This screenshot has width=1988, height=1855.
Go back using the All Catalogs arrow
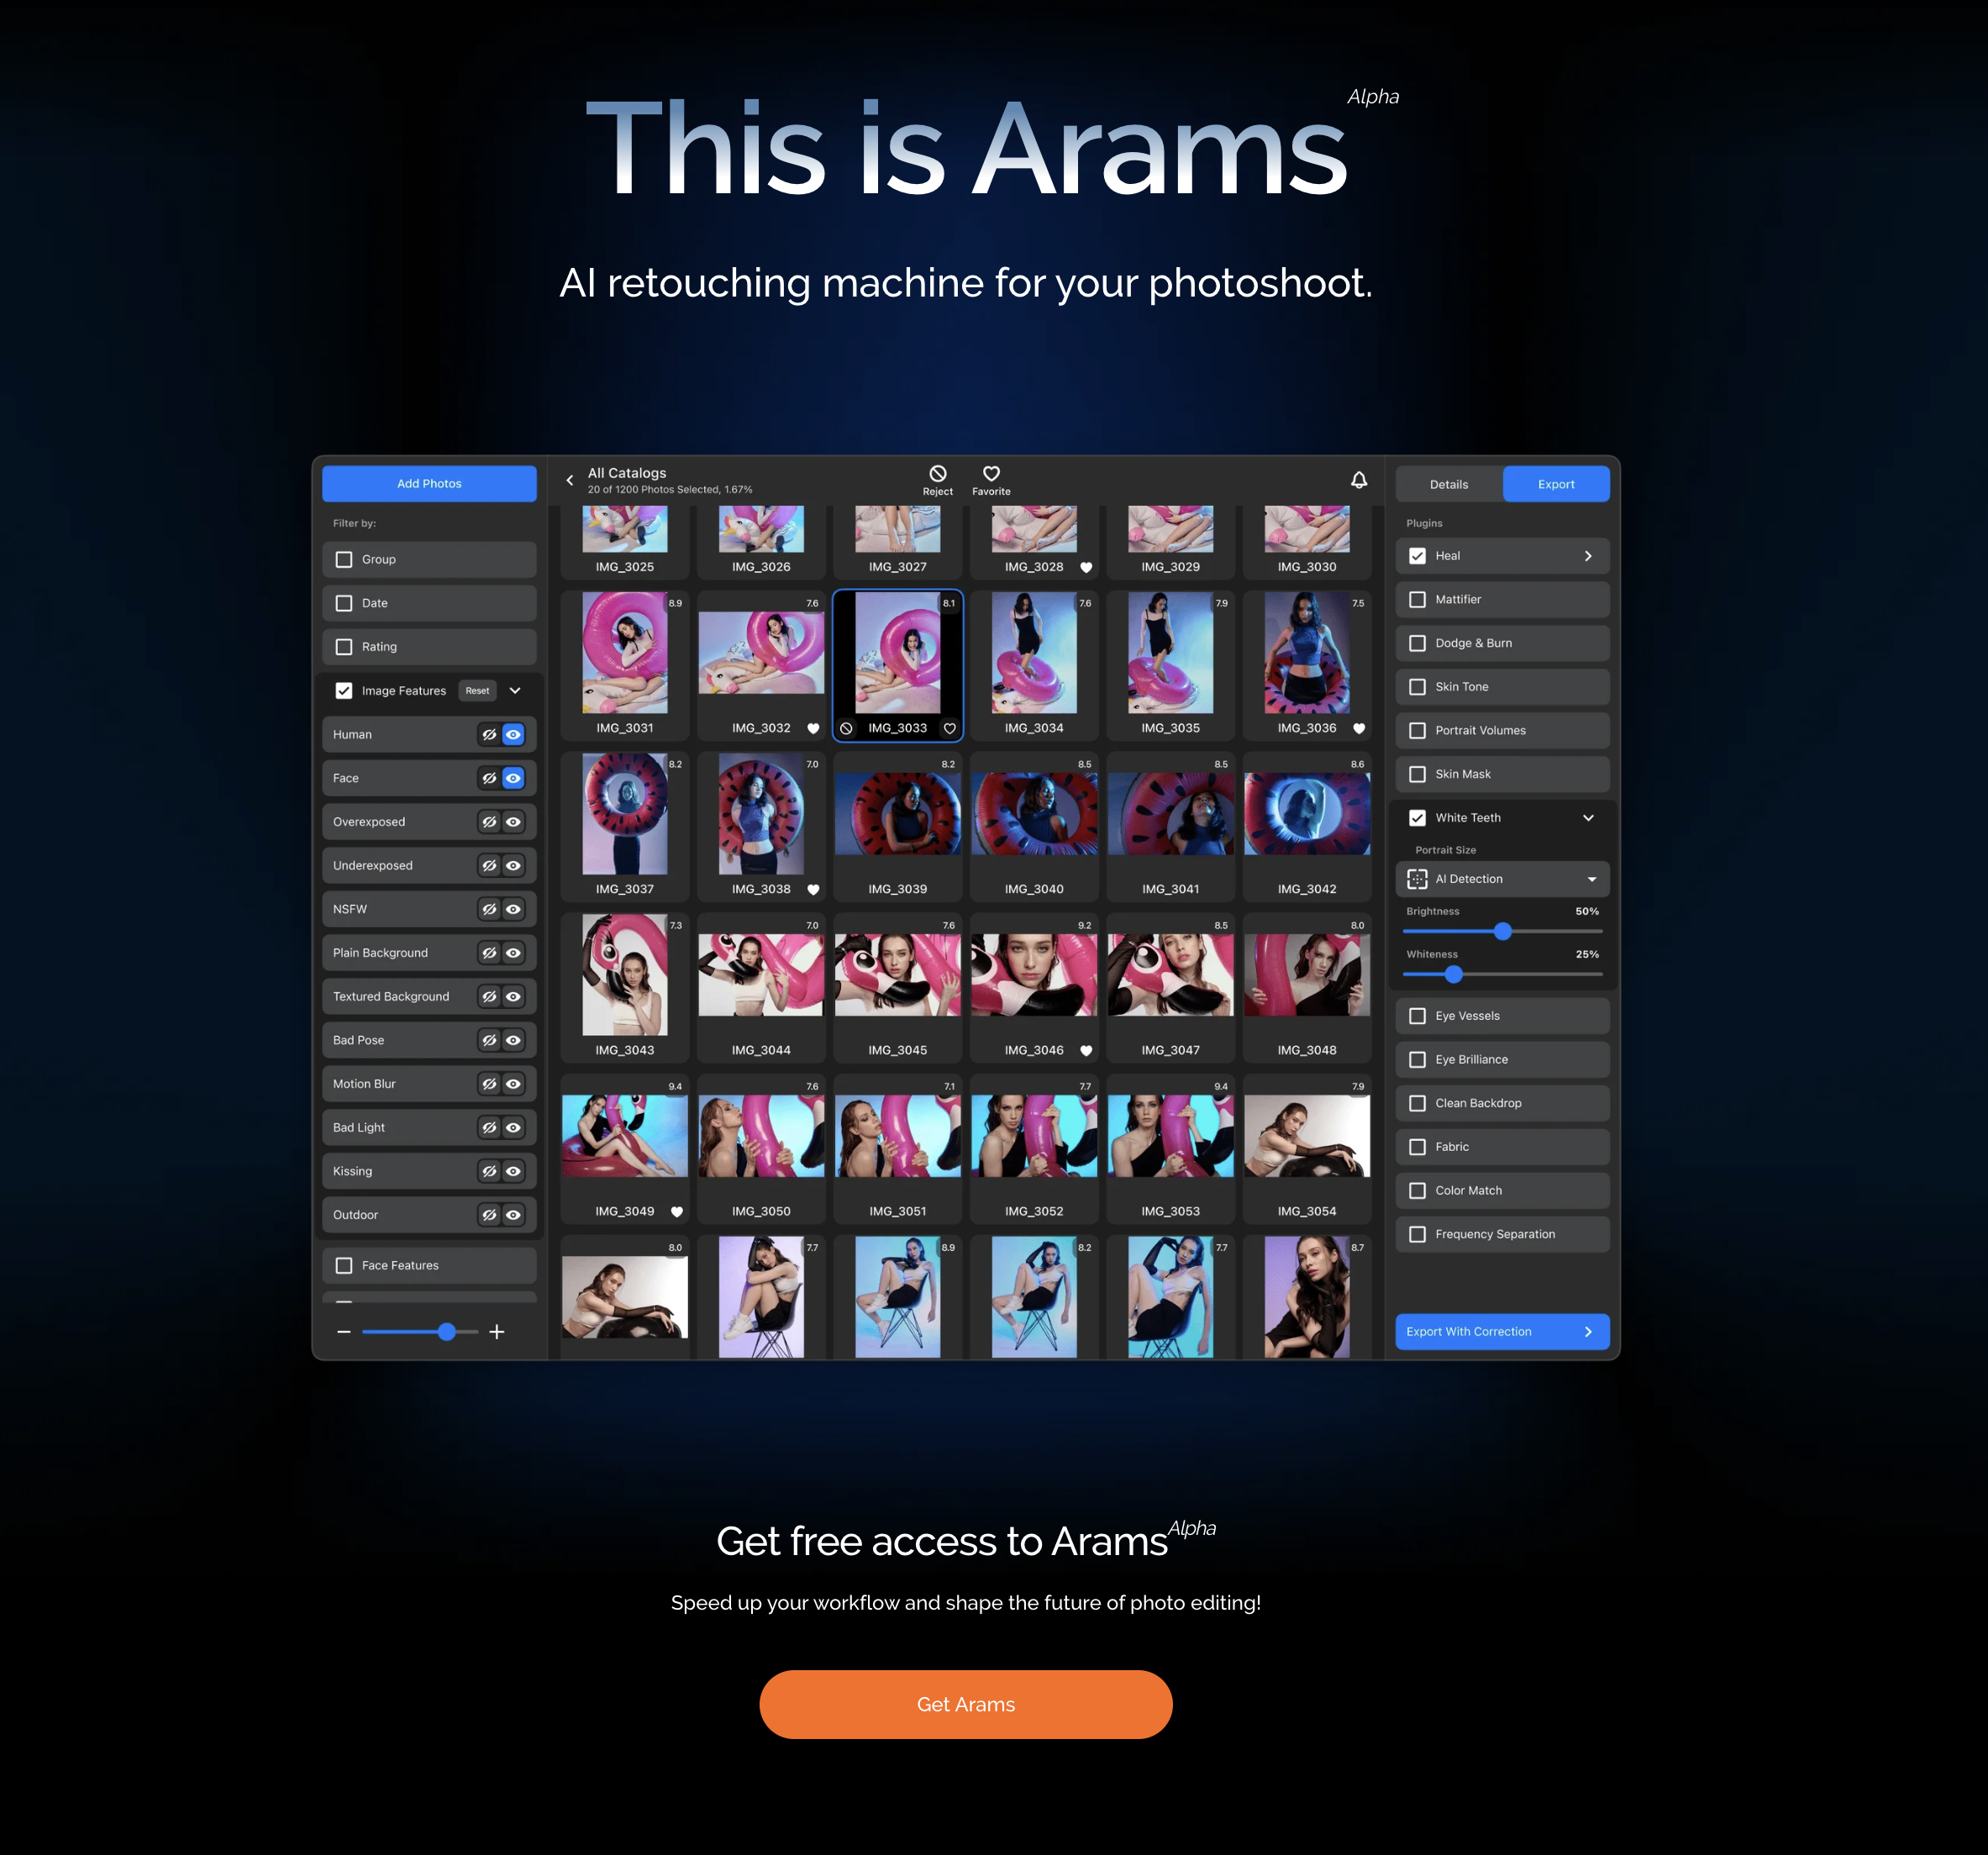coord(570,481)
